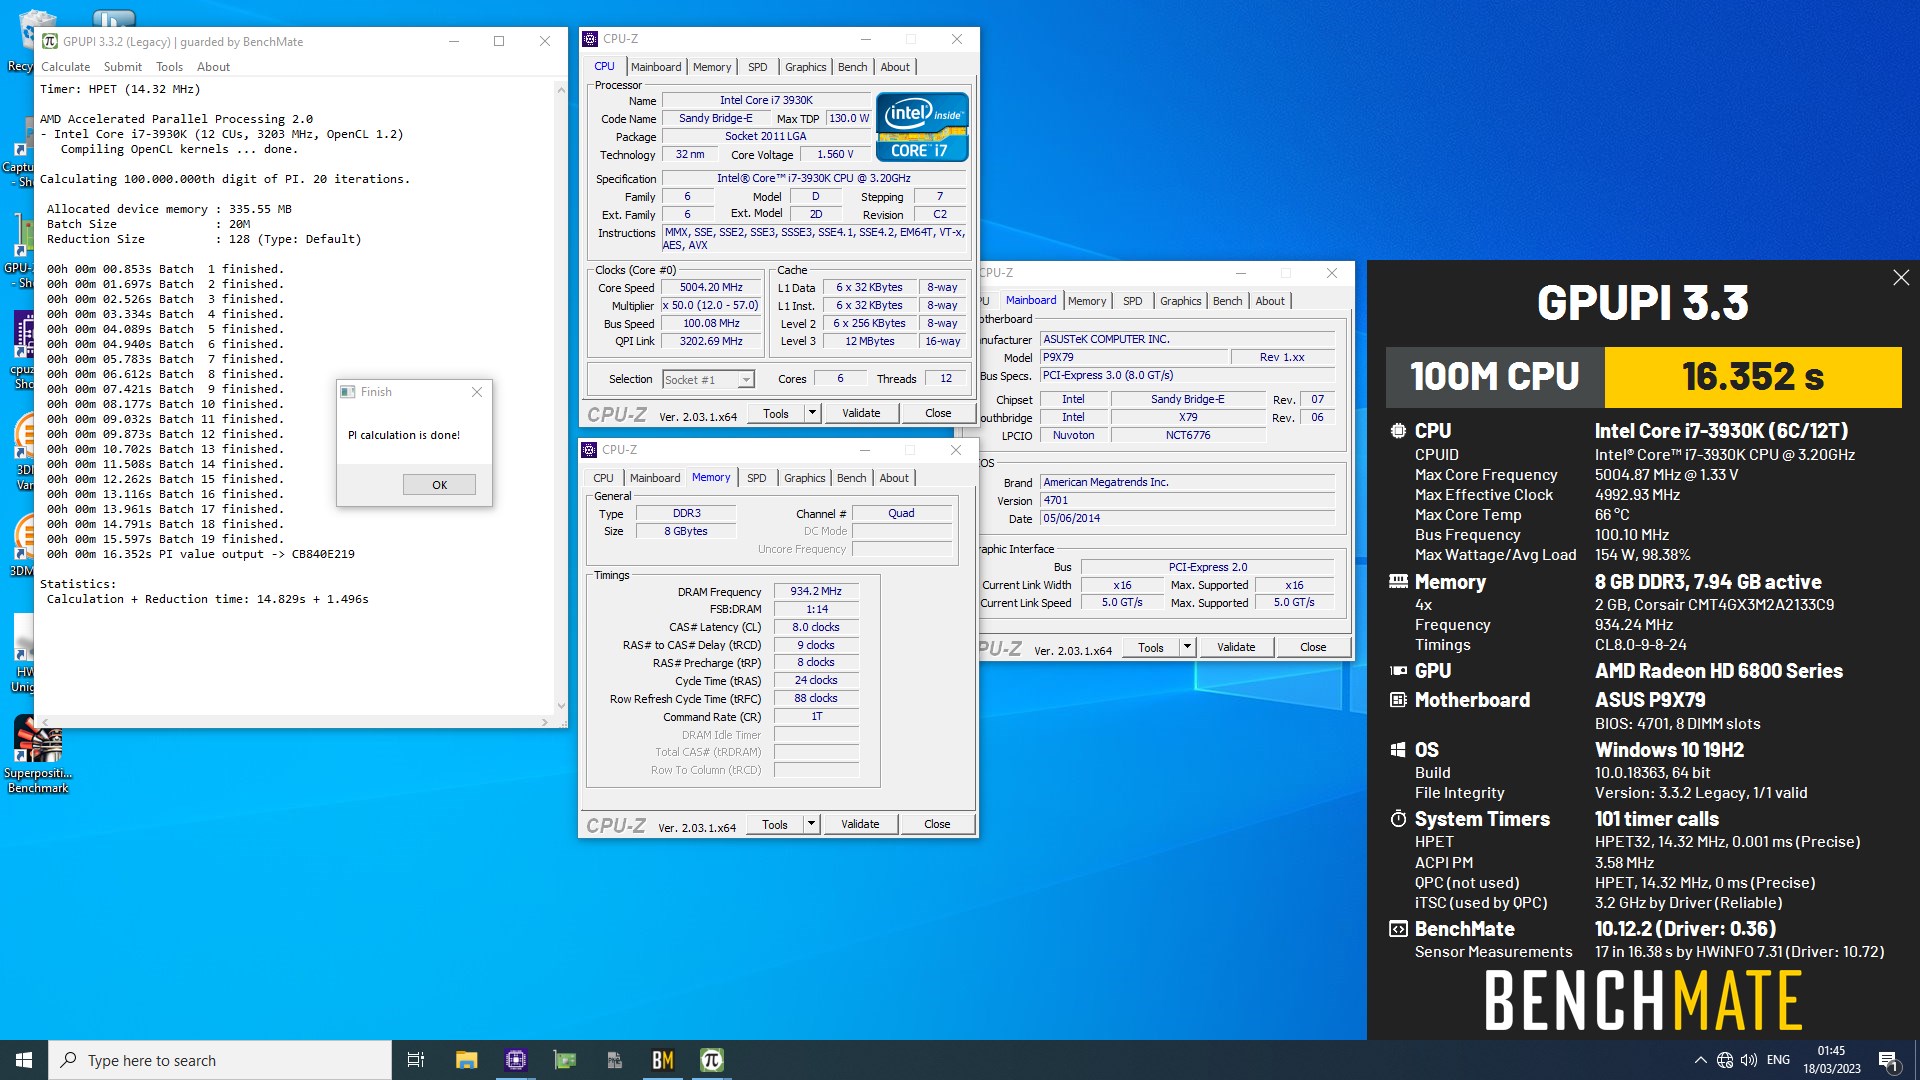Open SPD tab in Memory CPU-Z window
This screenshot has width=1920, height=1080.
tap(757, 478)
